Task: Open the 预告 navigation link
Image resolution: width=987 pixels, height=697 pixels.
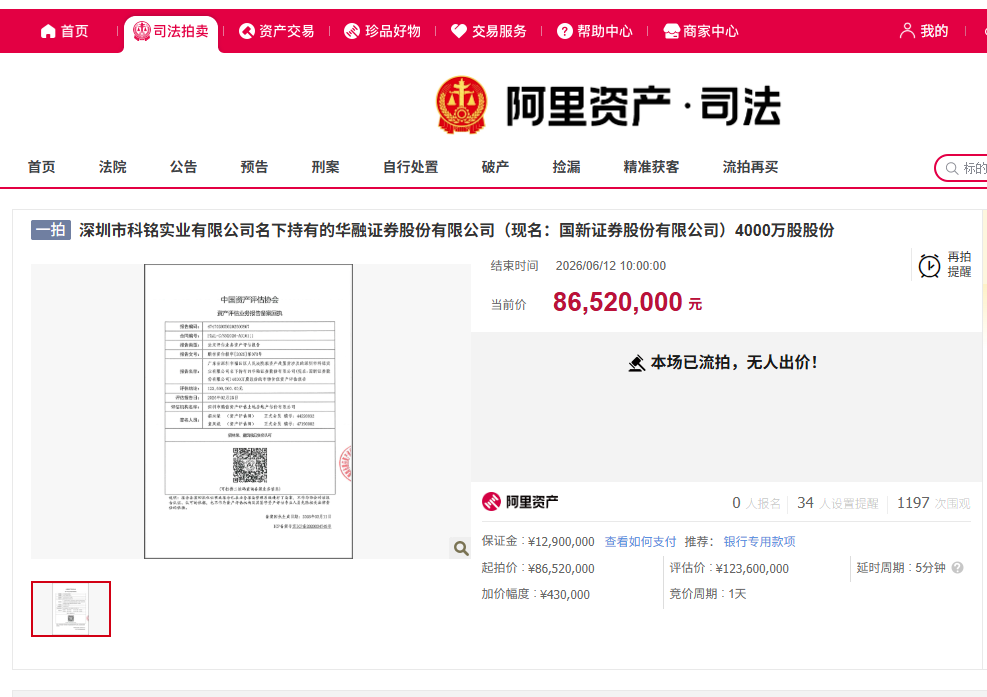Action: (254, 167)
